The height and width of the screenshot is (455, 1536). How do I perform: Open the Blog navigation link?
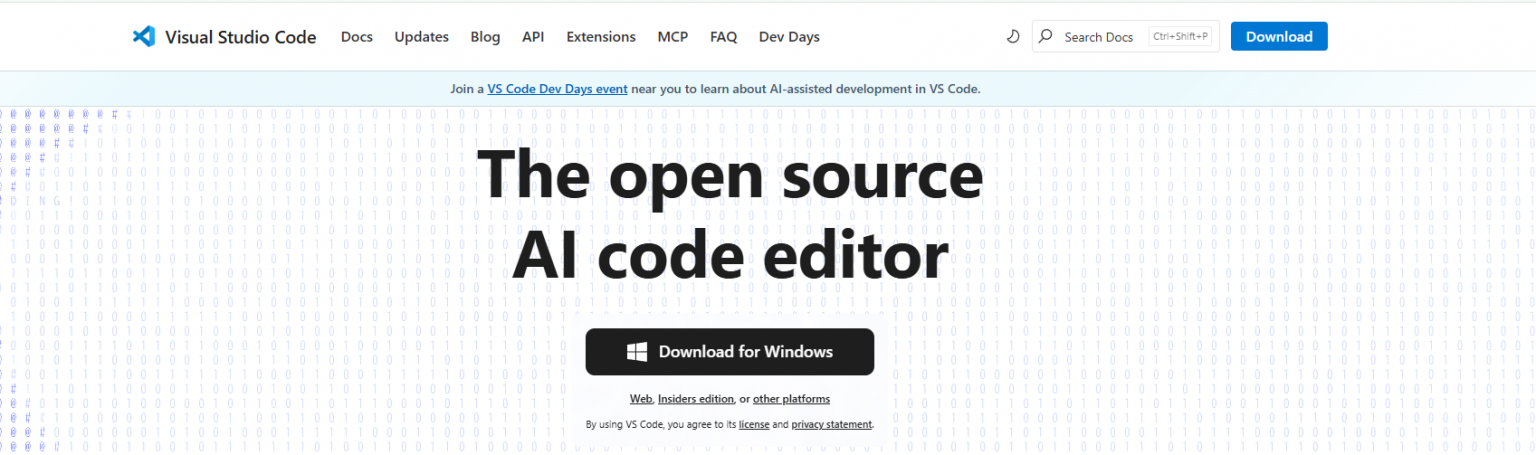point(485,37)
